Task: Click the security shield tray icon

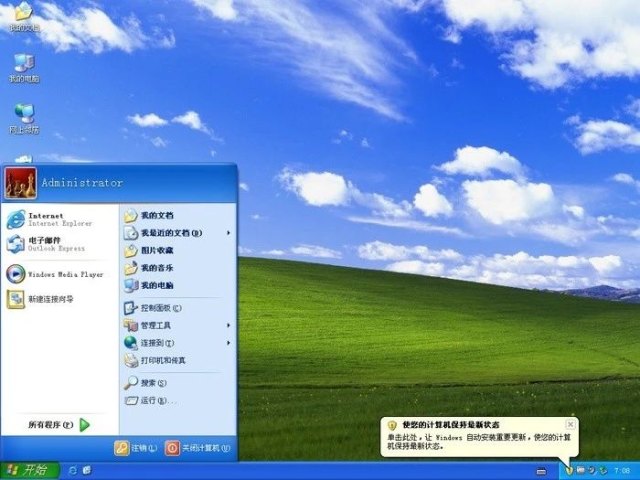Action: click(568, 469)
